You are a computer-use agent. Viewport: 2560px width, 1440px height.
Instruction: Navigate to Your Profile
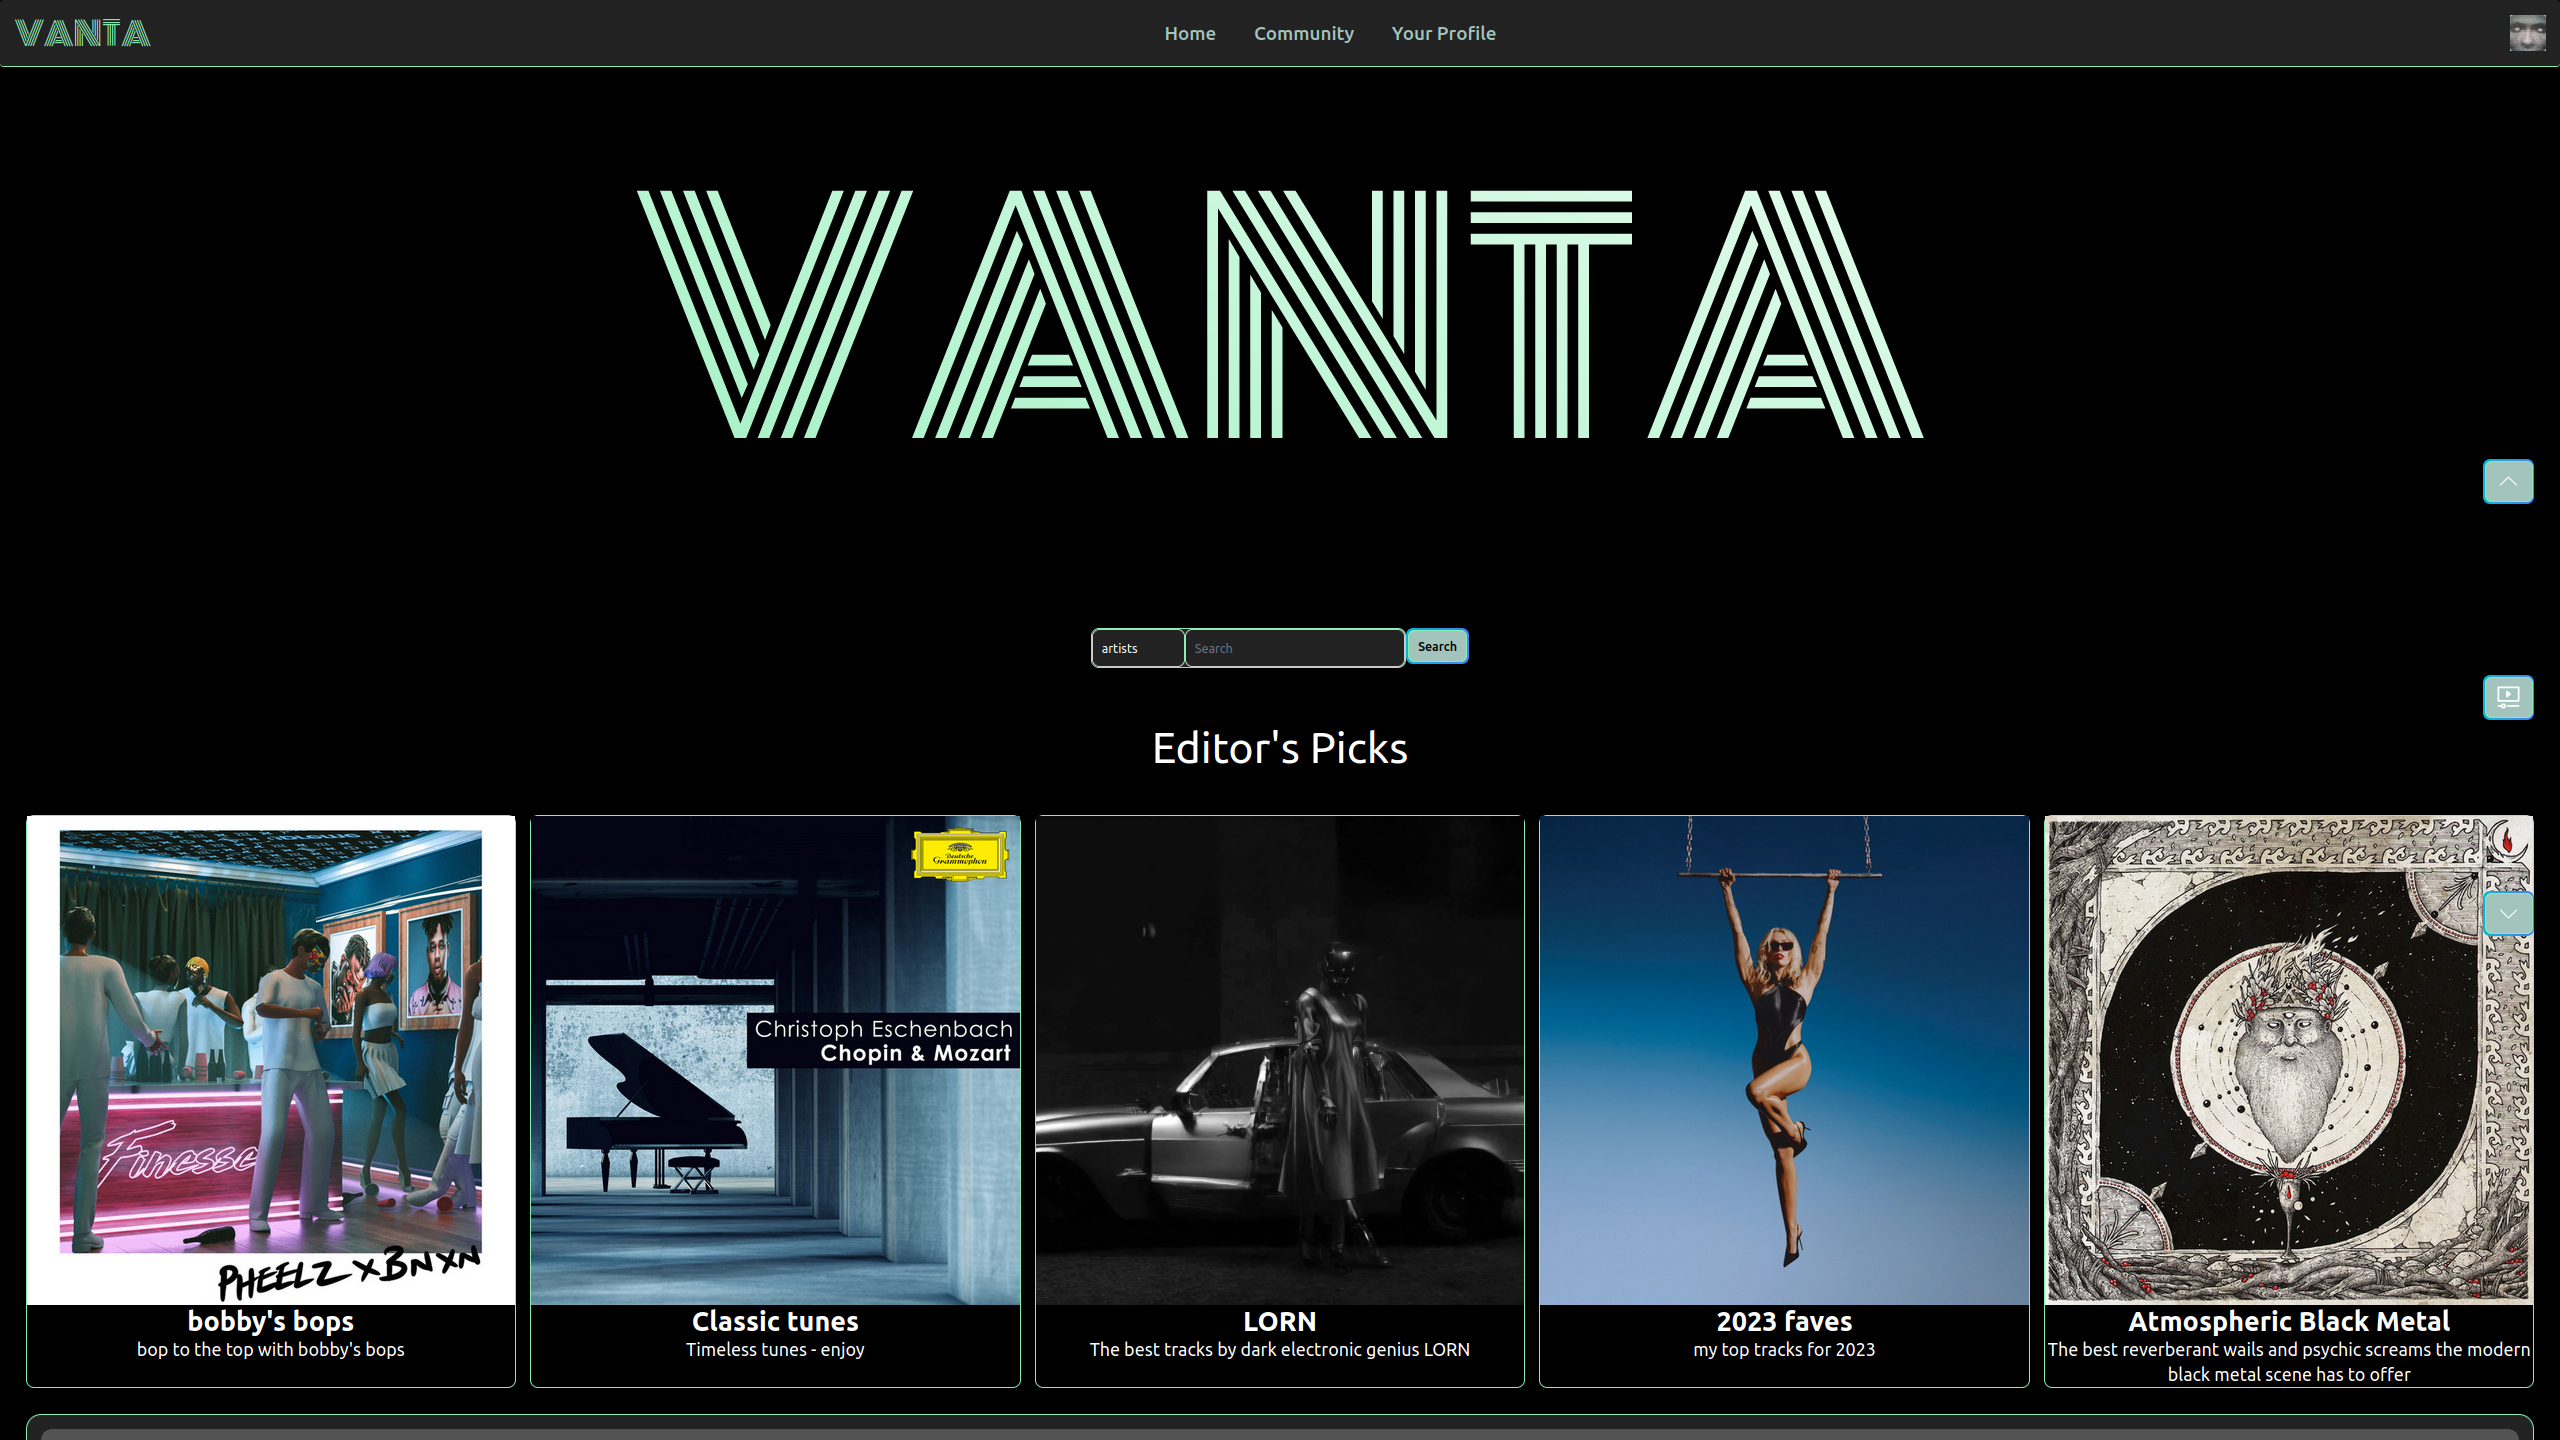(1443, 33)
